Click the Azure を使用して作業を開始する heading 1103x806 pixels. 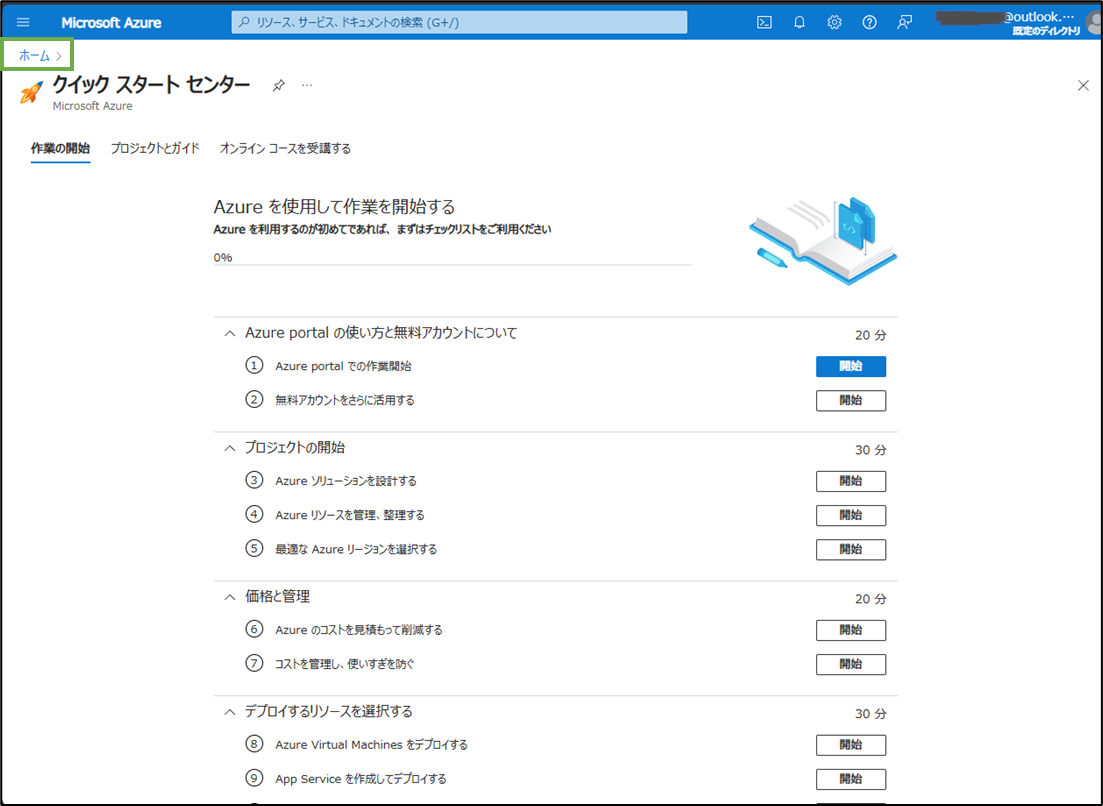point(334,207)
